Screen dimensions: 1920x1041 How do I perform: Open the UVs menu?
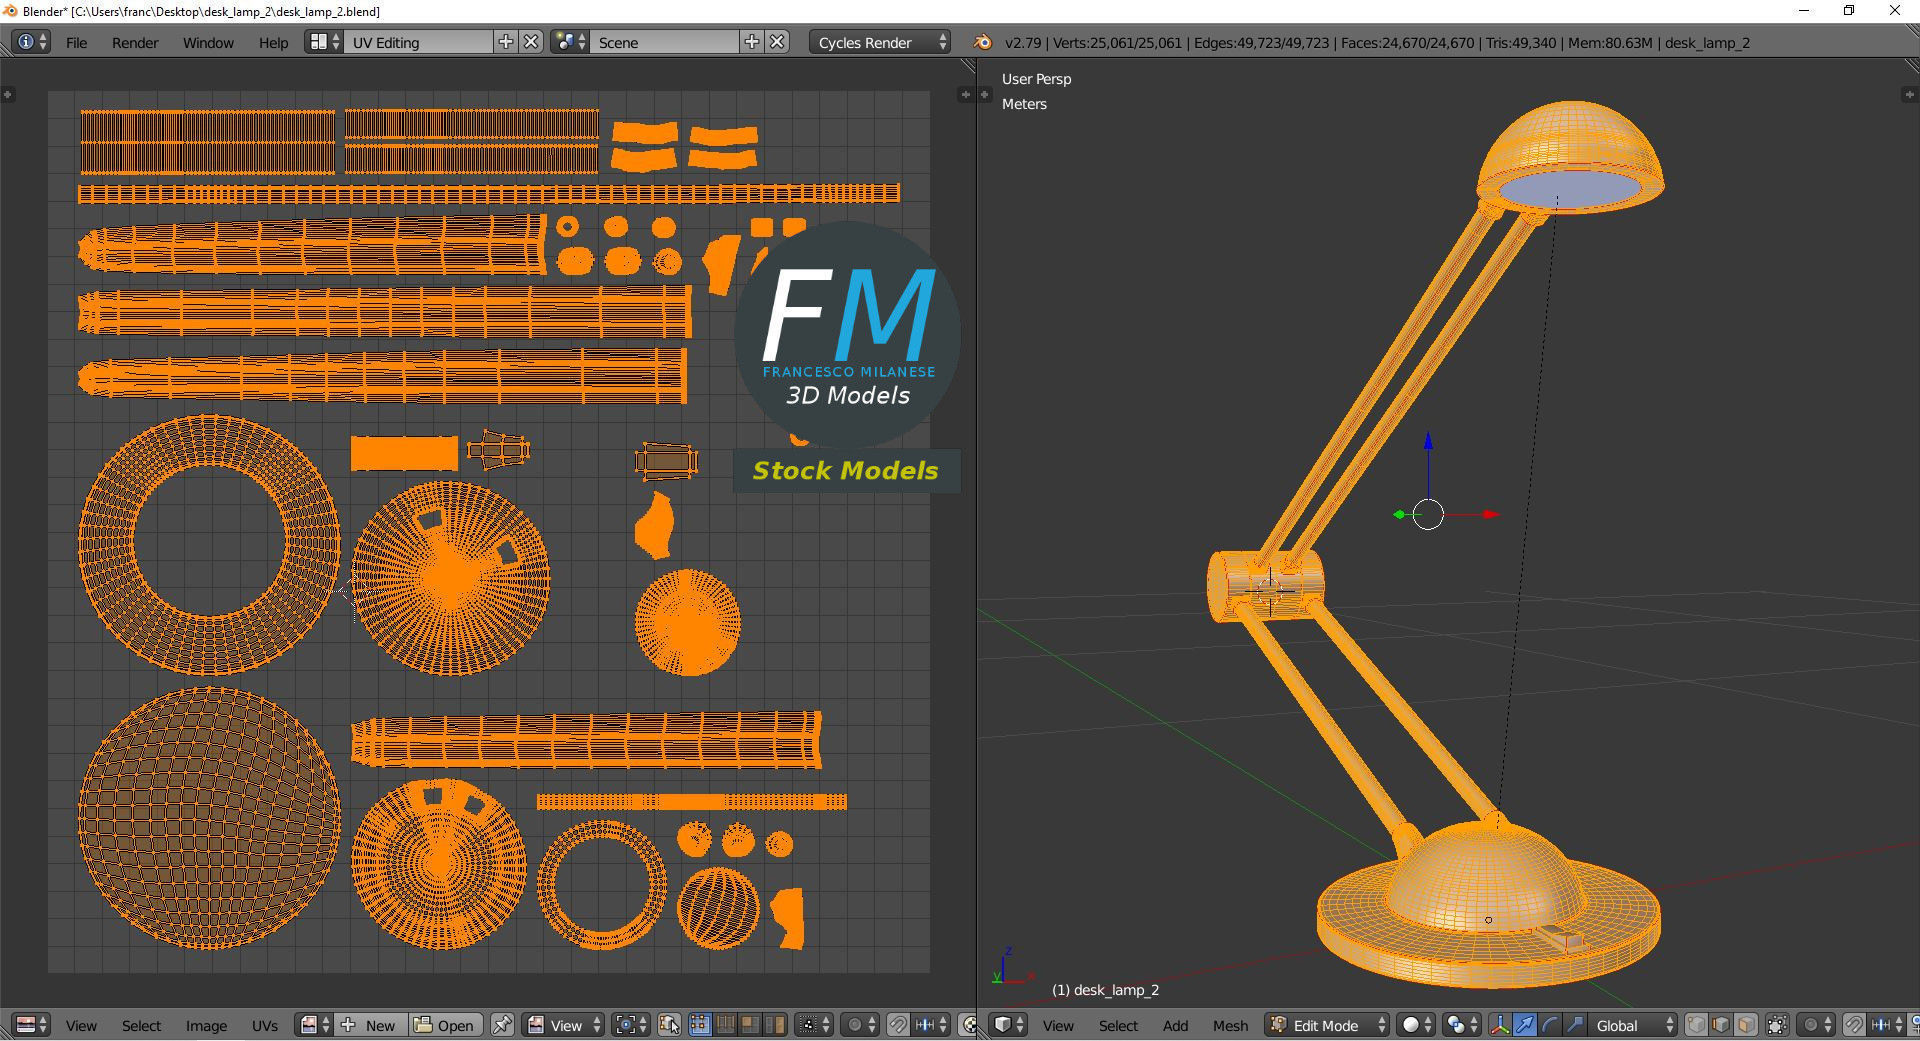coord(264,1026)
